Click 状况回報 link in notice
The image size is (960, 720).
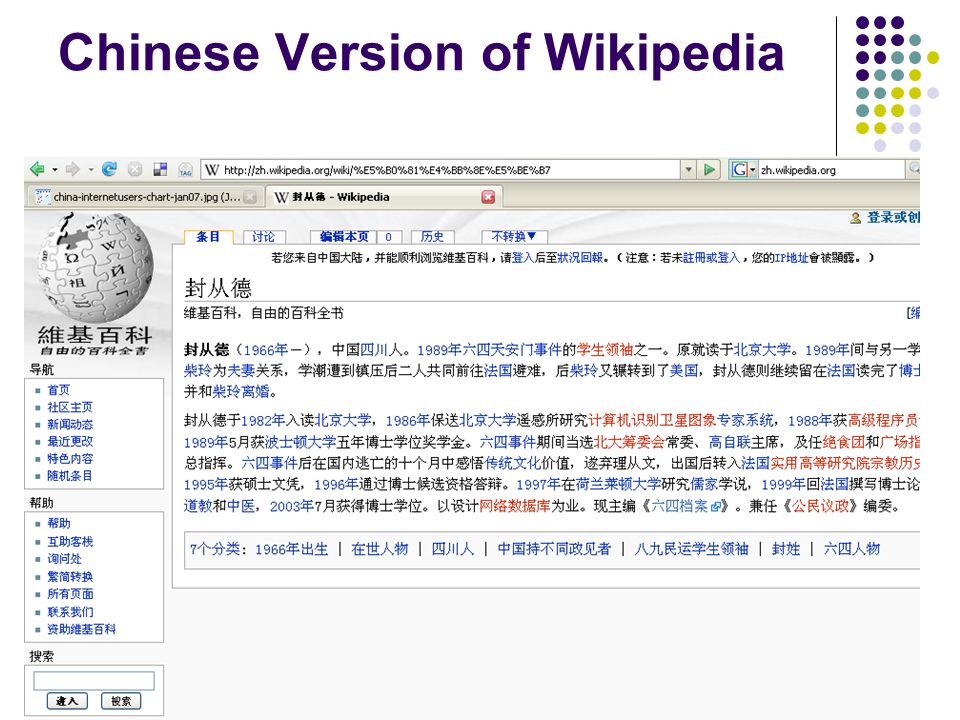click(x=580, y=258)
